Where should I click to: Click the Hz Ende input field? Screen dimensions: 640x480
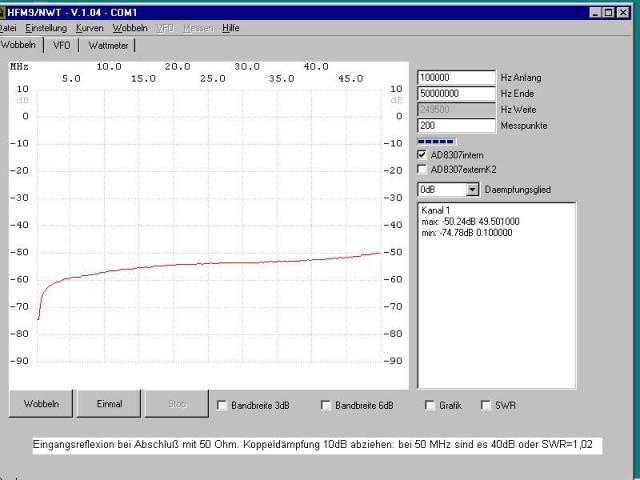456,93
